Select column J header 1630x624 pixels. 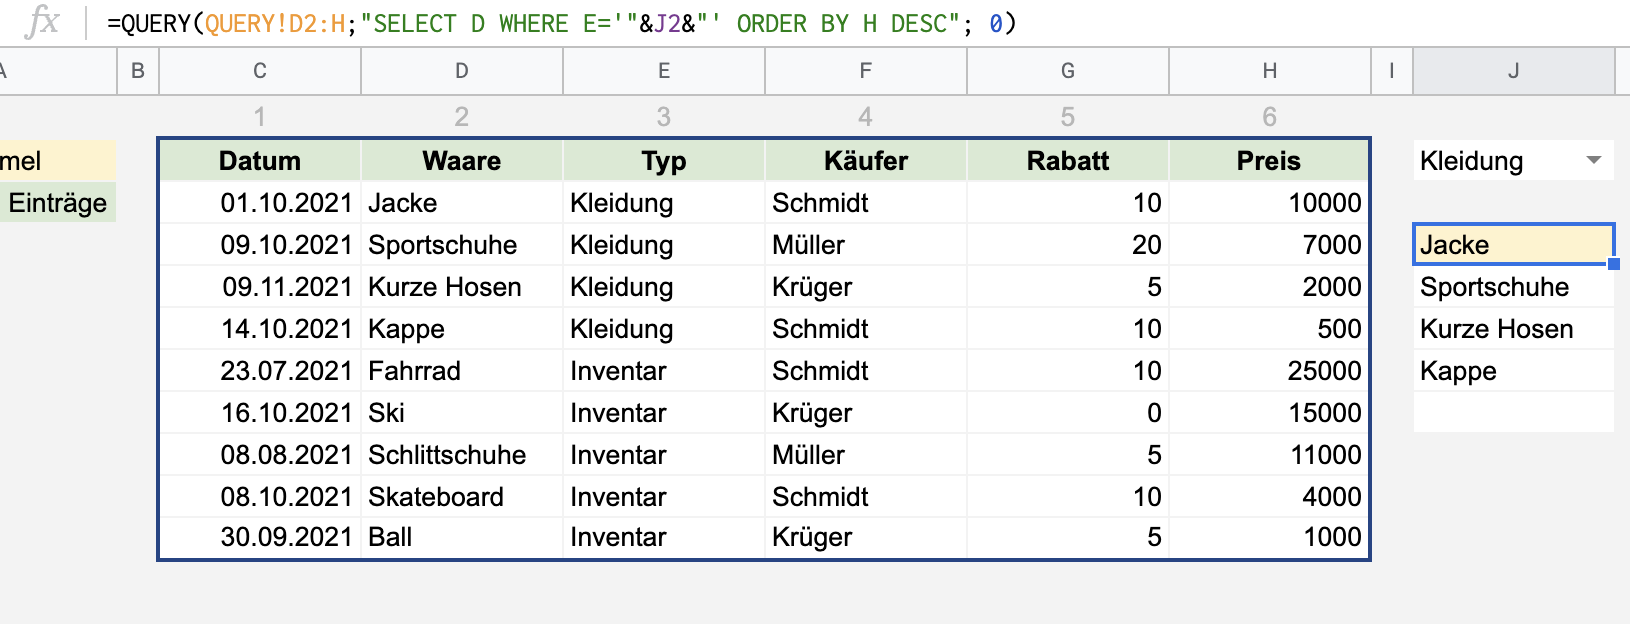pyautogui.click(x=1513, y=71)
